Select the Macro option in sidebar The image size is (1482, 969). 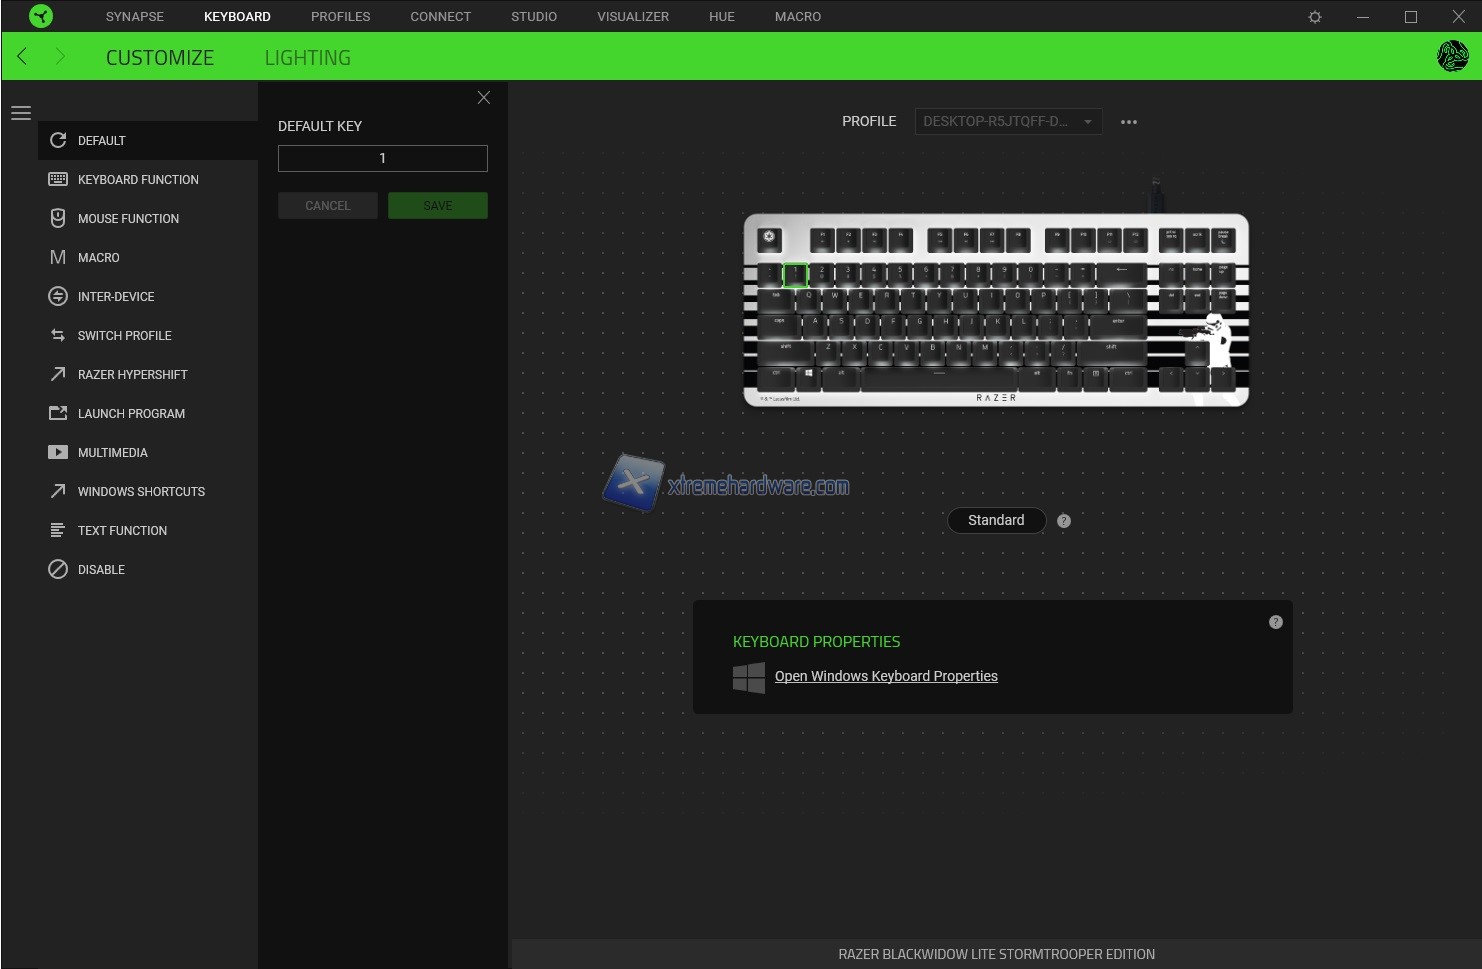(98, 258)
